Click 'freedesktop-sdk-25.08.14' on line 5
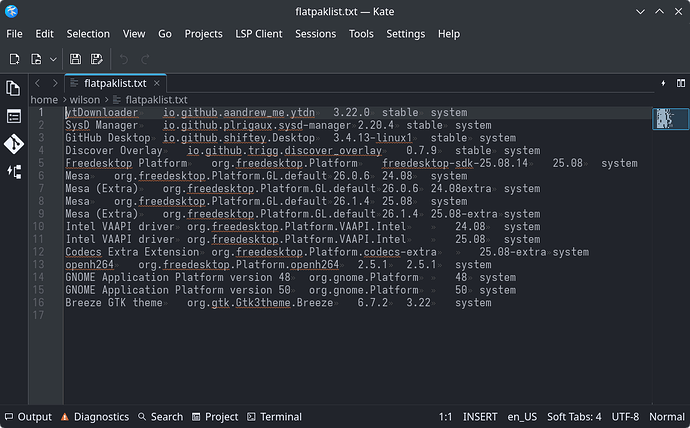690x428 pixels. pyautogui.click(x=455, y=163)
